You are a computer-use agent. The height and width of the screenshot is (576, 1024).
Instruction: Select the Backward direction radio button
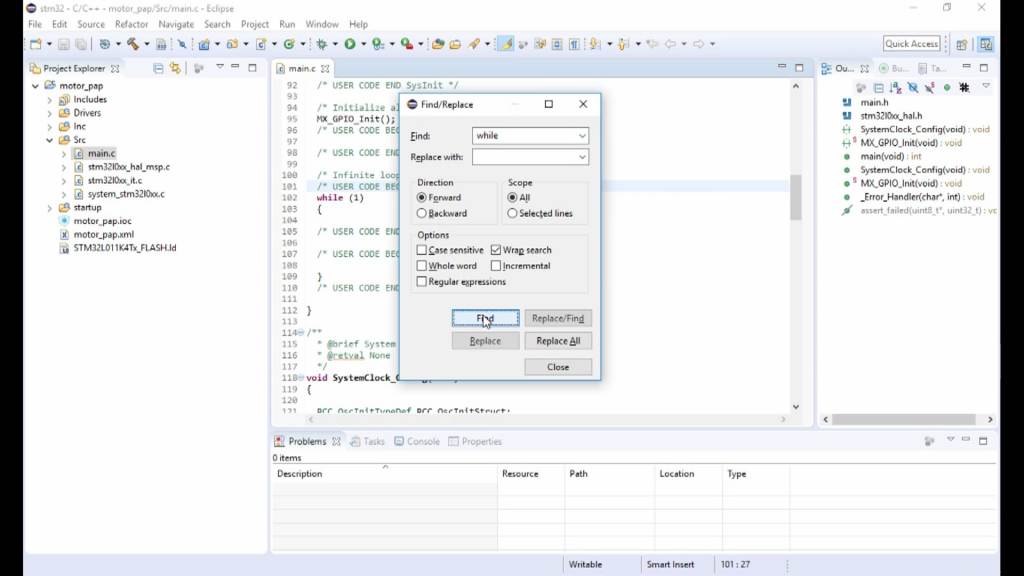[x=422, y=213]
